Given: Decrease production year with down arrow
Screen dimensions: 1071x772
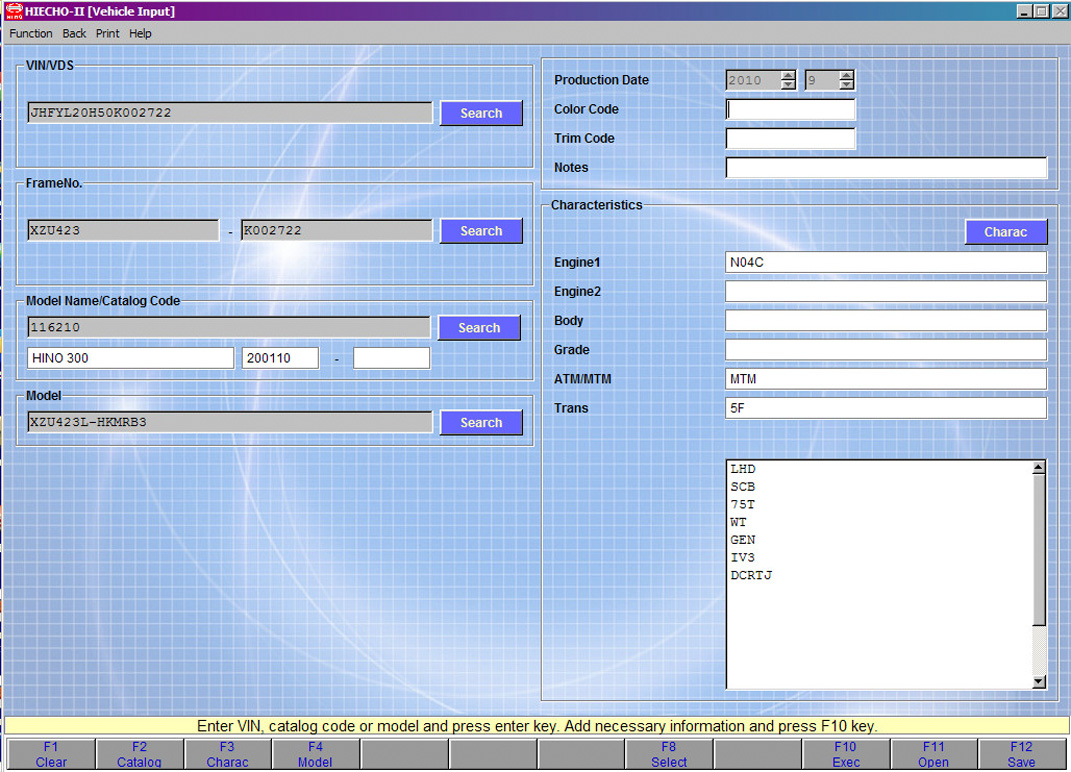Looking at the screenshot, I should [x=788, y=86].
